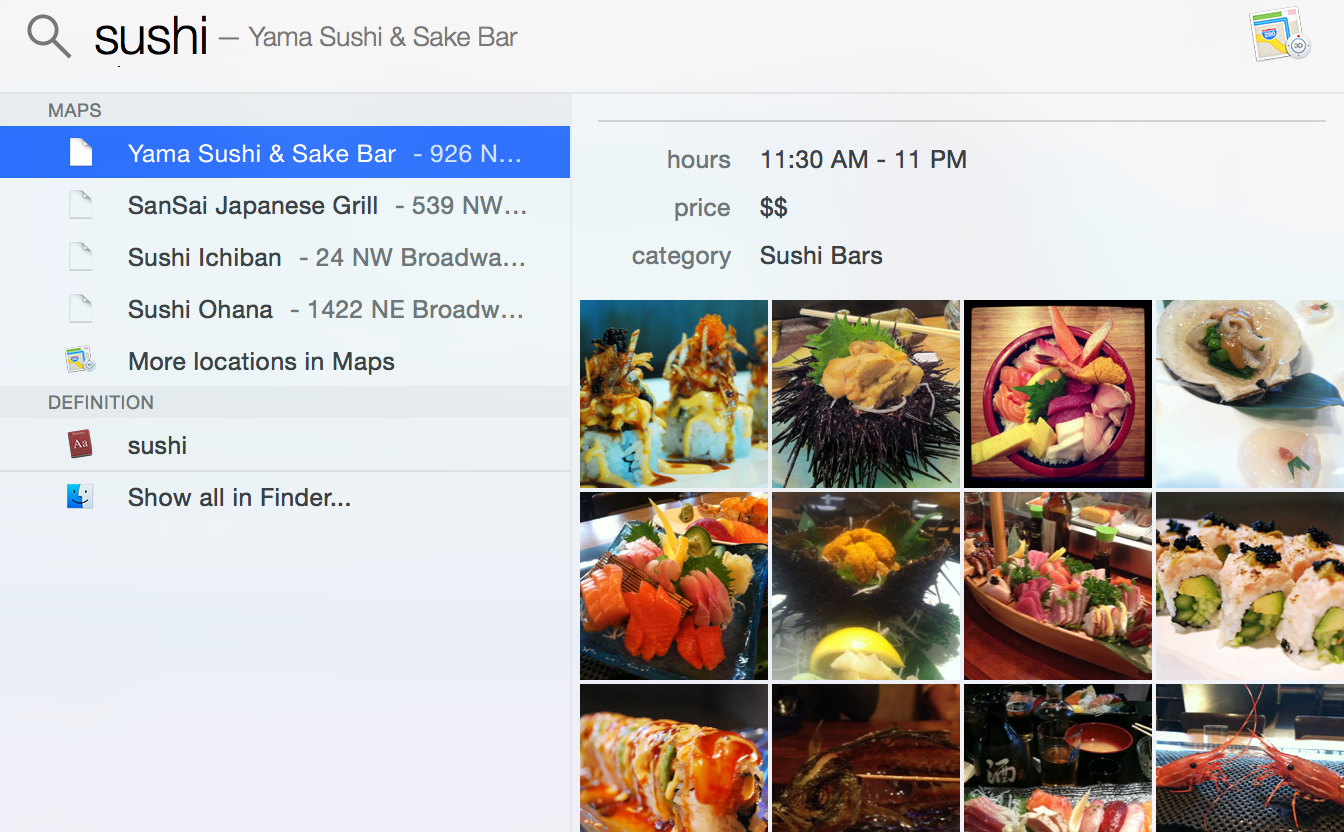Select Yama Sushi & Sake Bar result
Image resolution: width=1344 pixels, height=832 pixels.
click(x=285, y=152)
